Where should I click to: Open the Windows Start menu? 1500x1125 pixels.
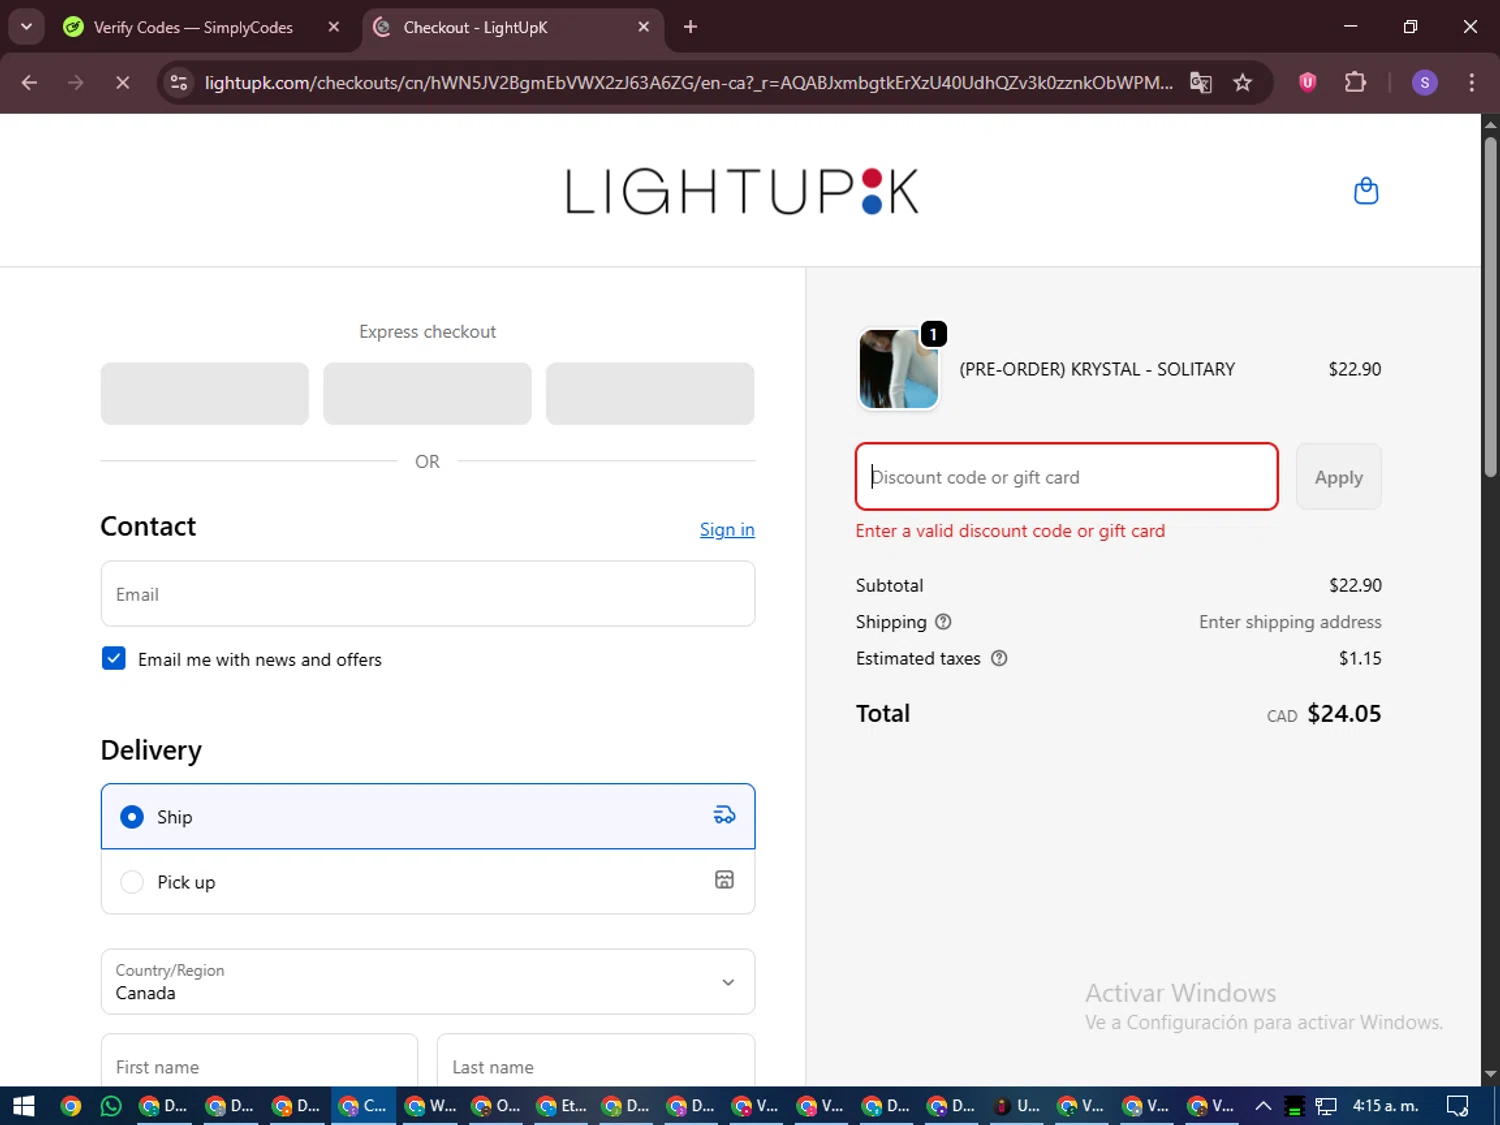tap(24, 1106)
